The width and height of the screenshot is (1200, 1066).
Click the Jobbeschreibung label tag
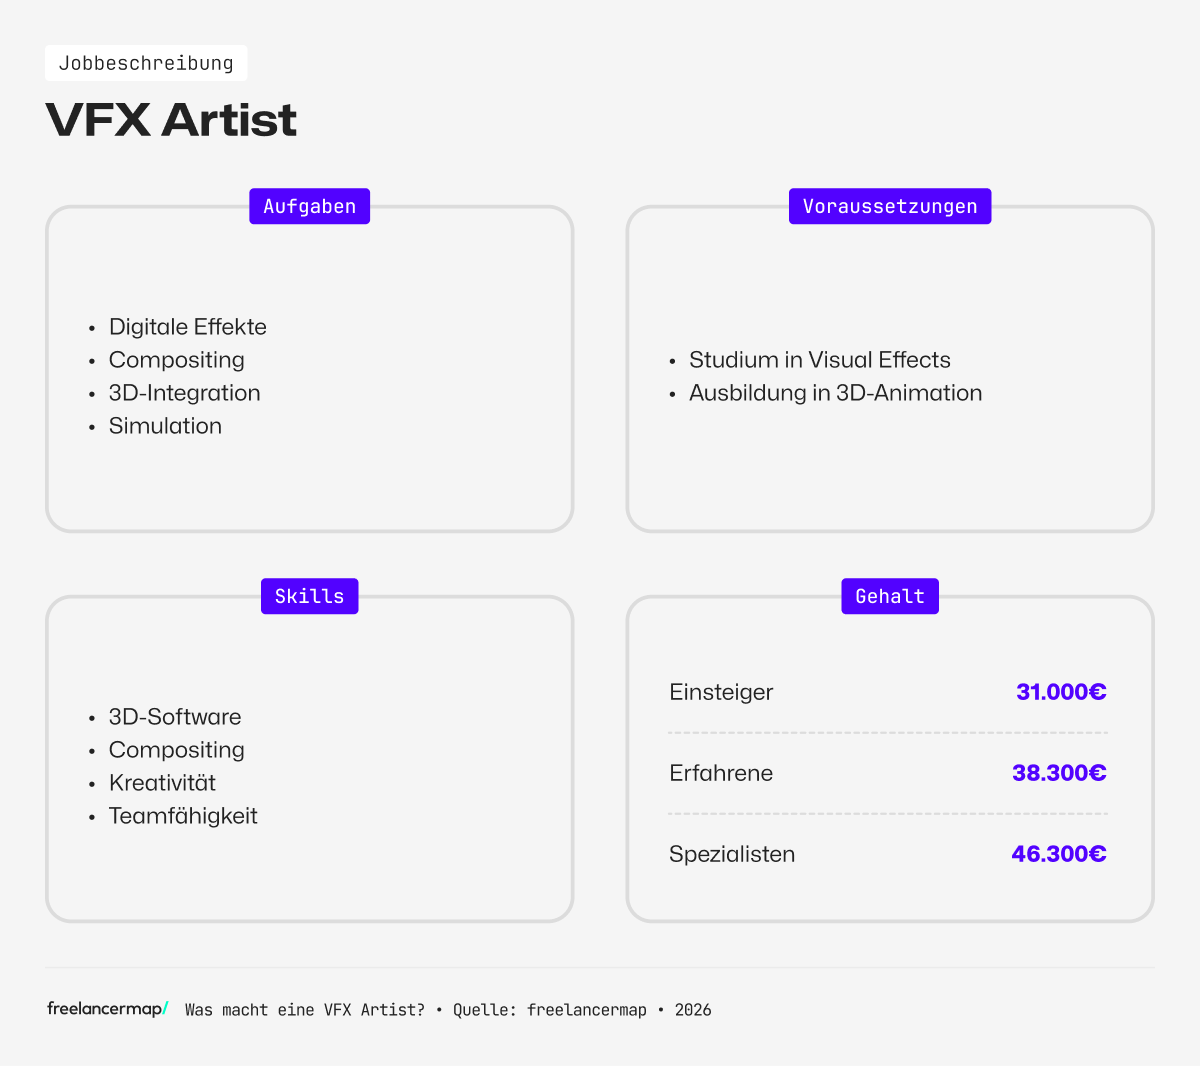(146, 63)
